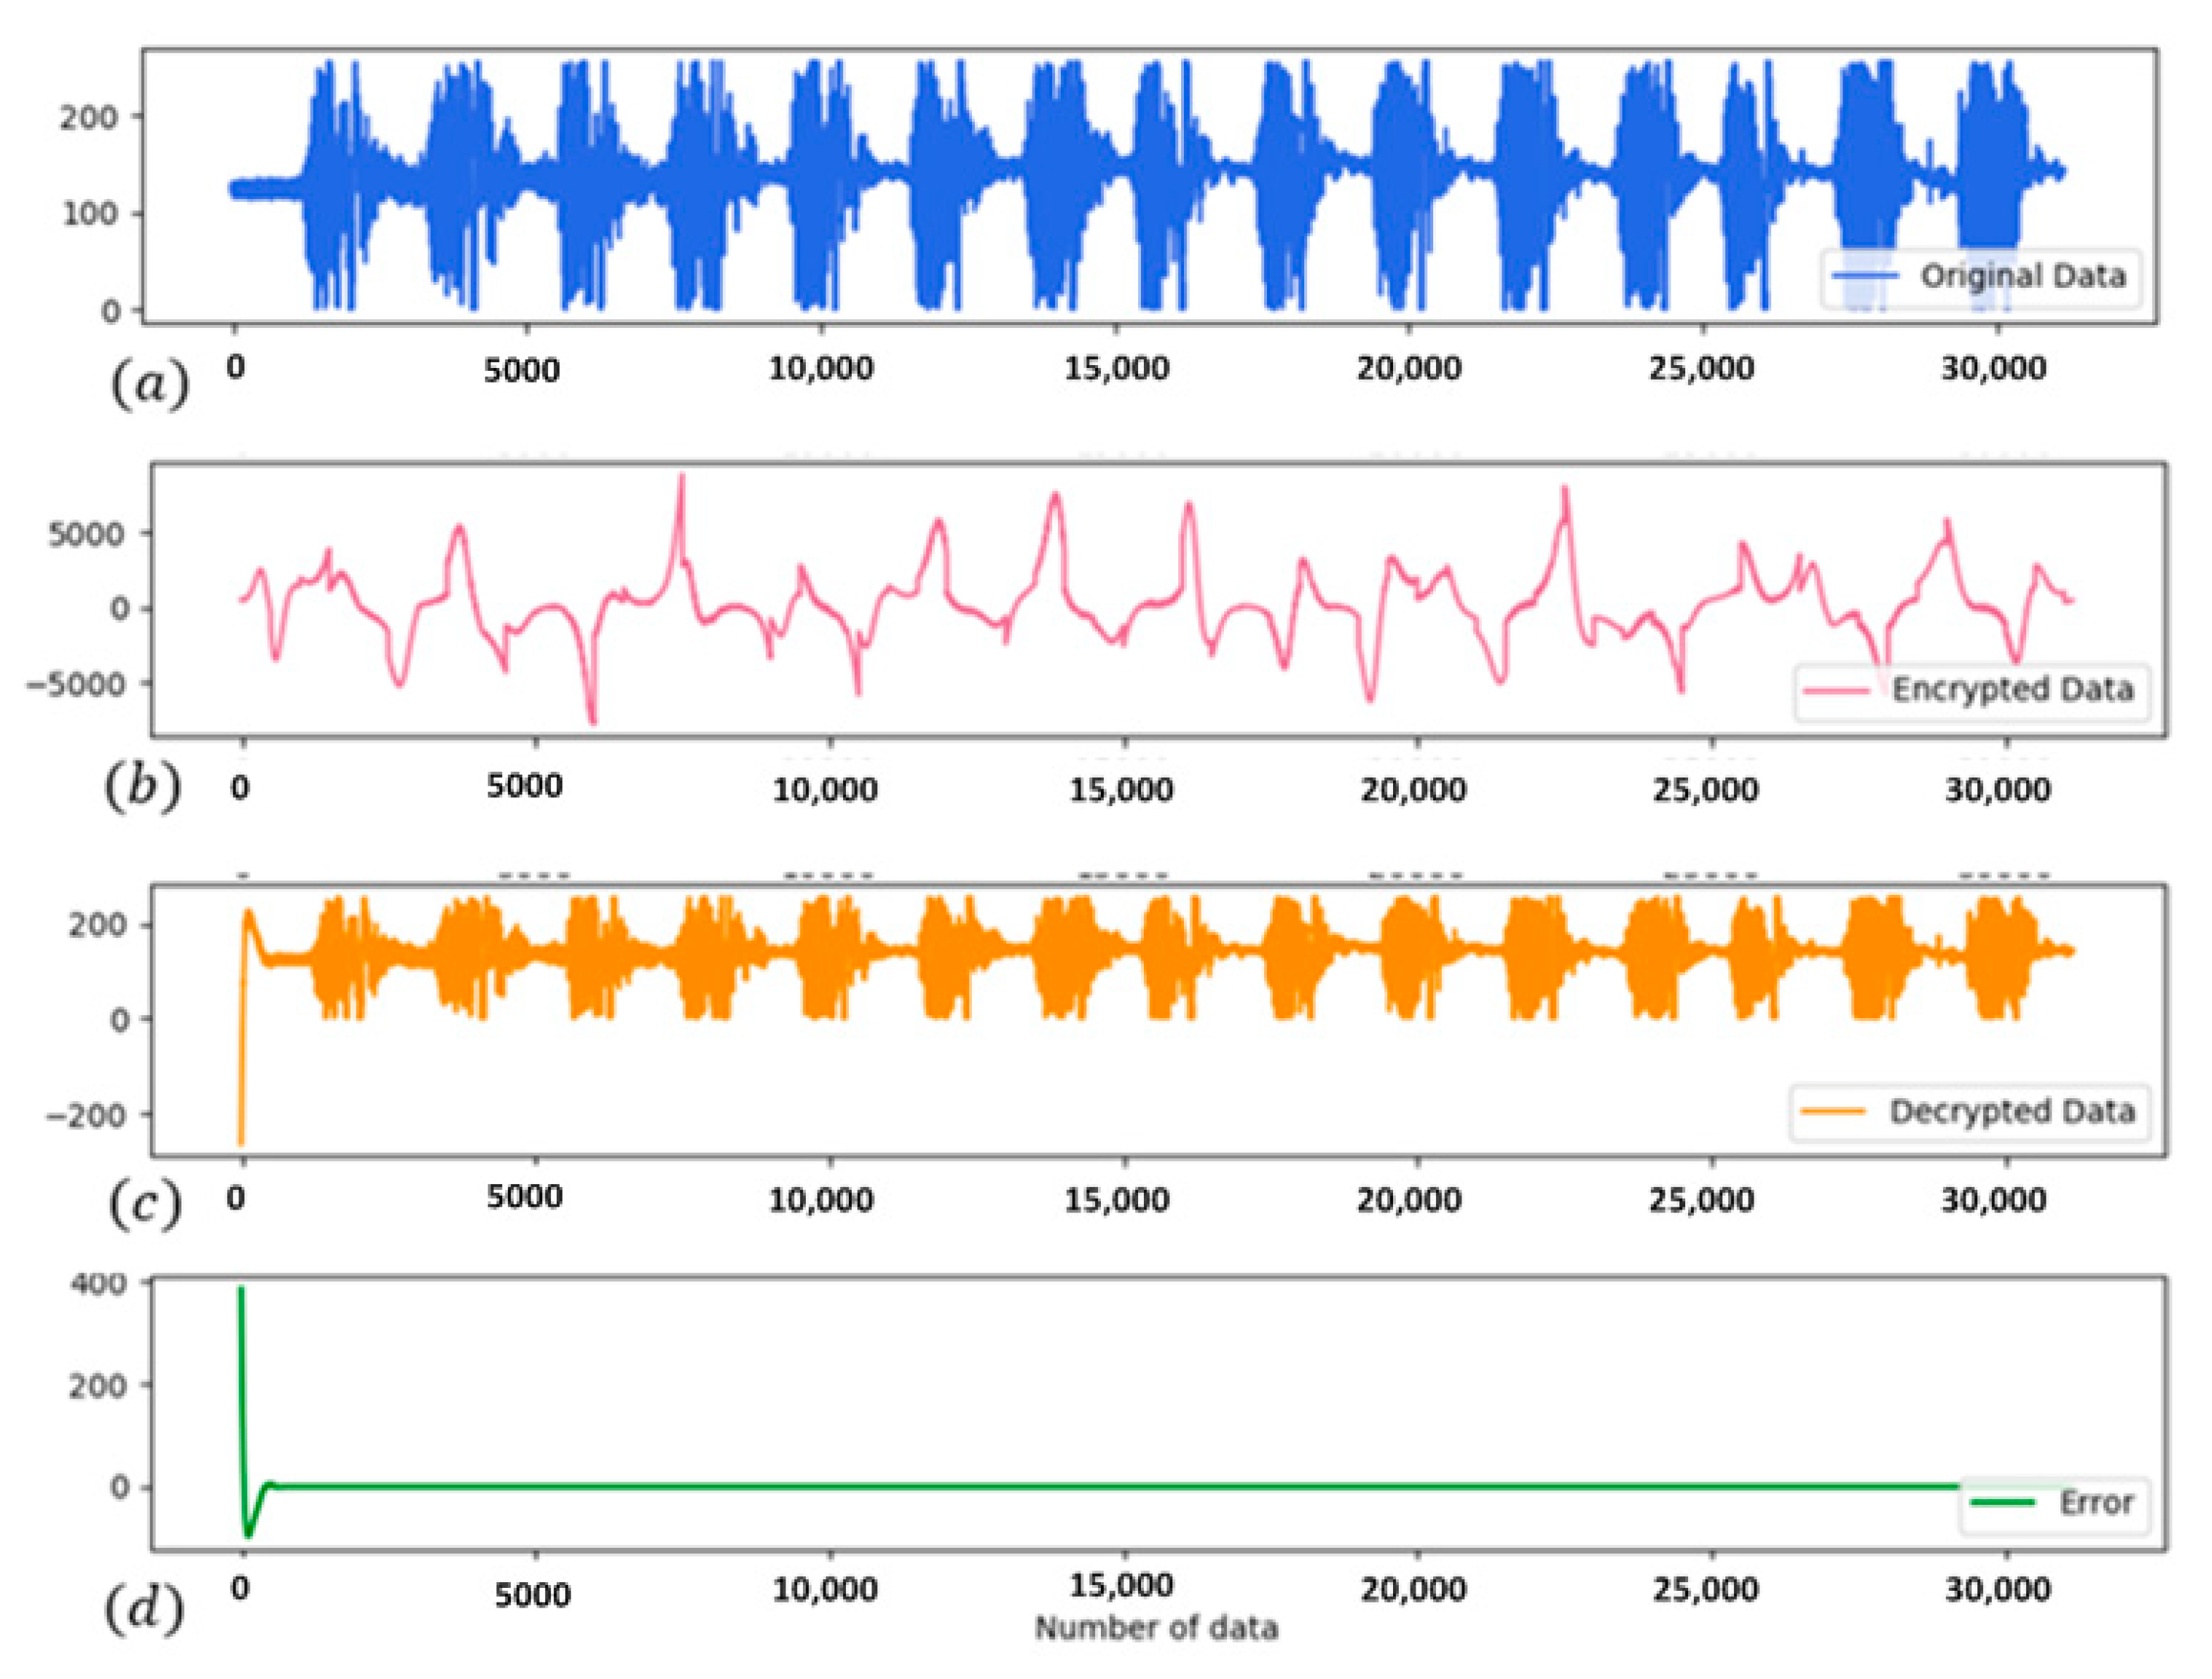
Task: Click the 15,000 tick under original data plot
Action: 1116,369
